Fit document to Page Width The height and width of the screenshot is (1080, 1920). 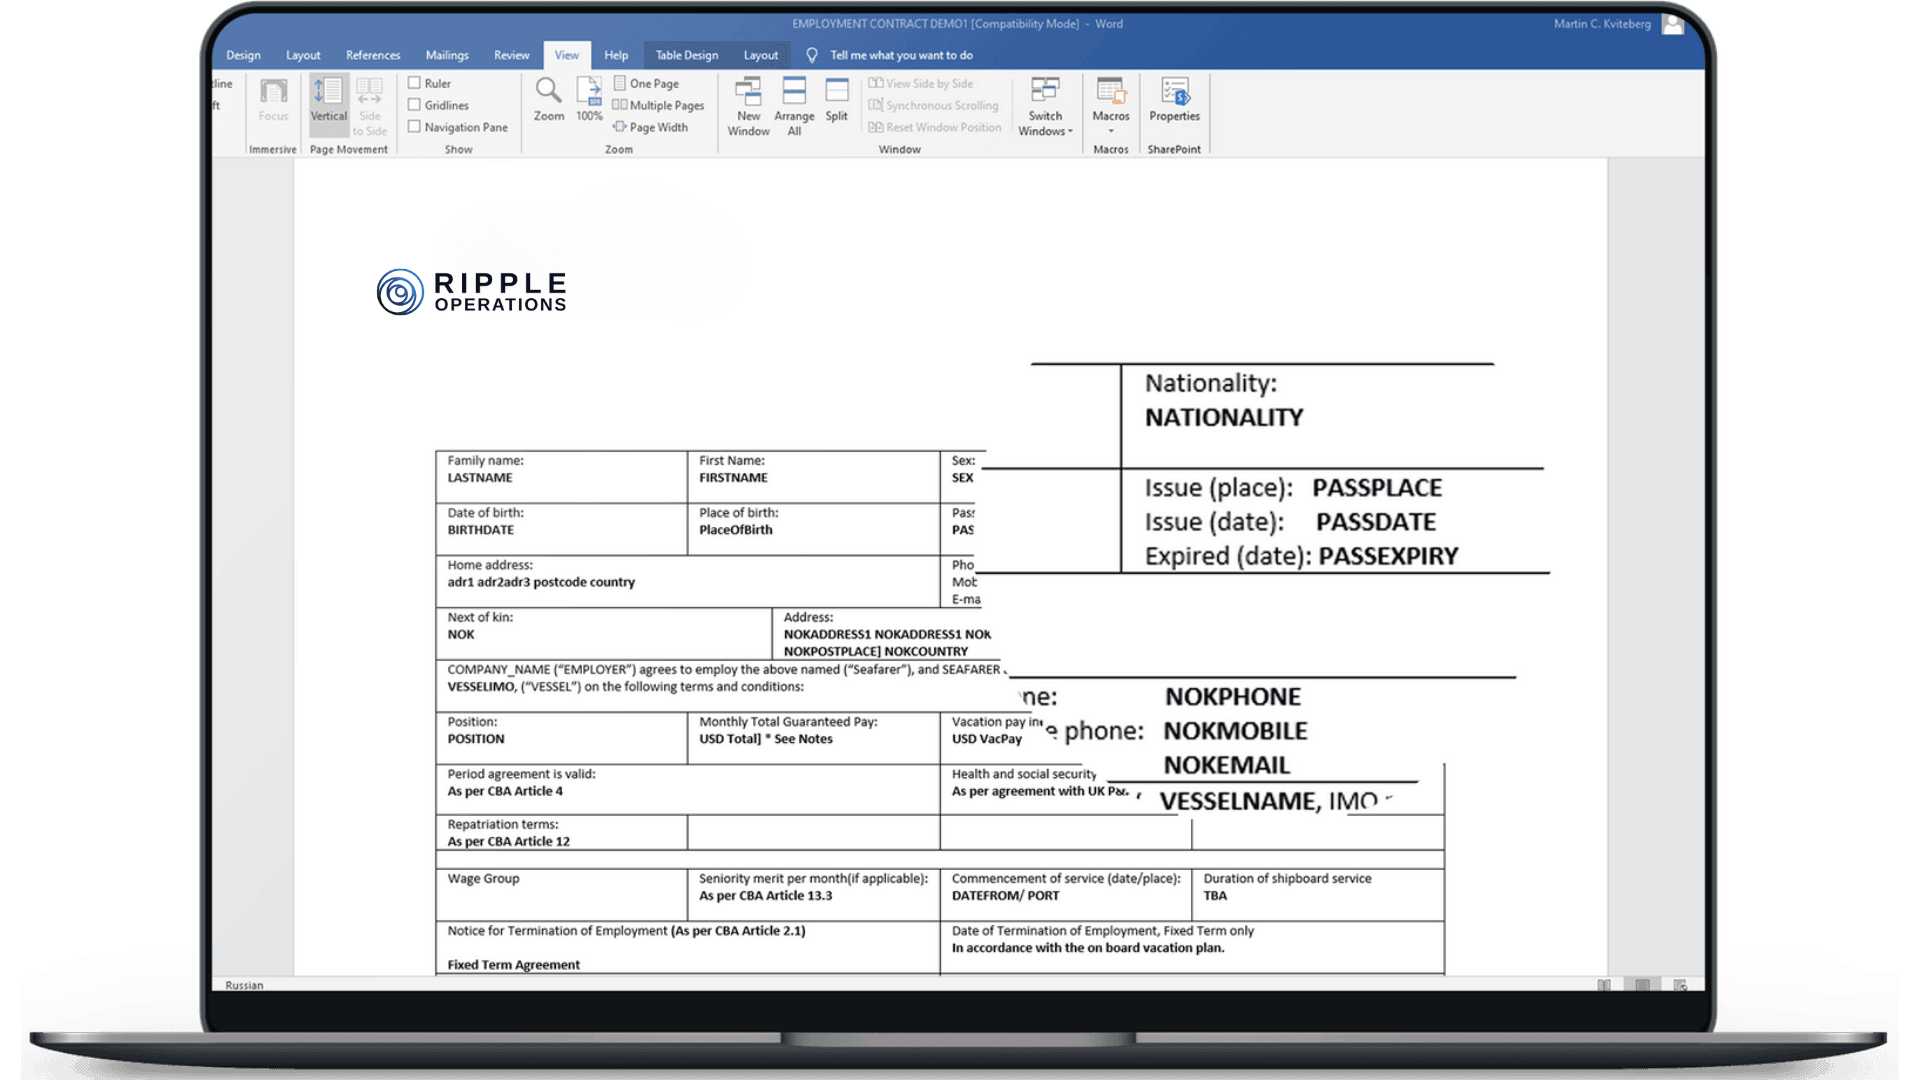[x=650, y=127]
